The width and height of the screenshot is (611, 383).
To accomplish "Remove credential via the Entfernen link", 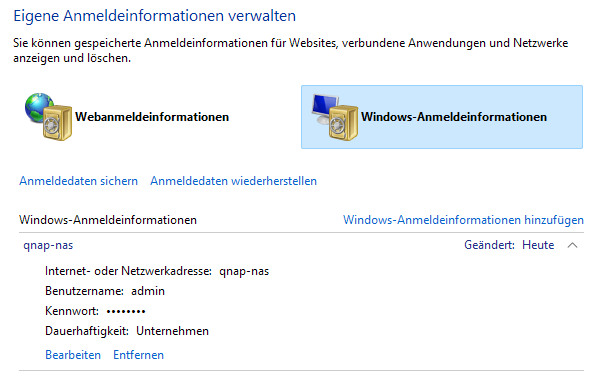I will point(138,355).
